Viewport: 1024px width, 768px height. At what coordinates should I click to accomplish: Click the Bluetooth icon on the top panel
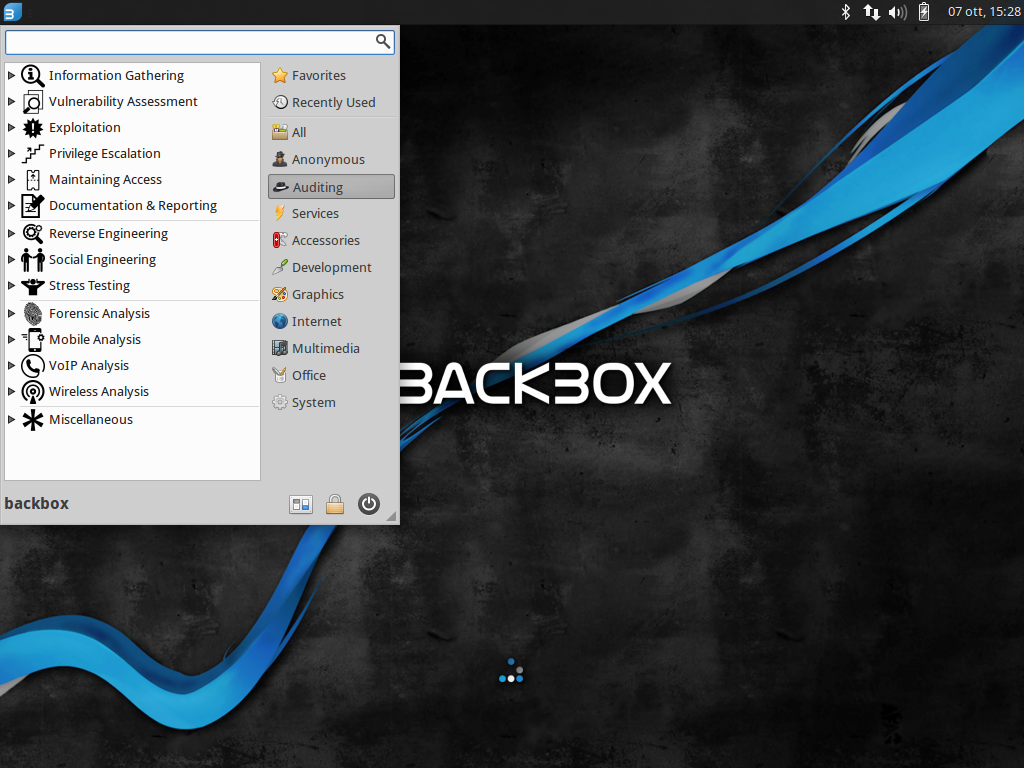(845, 12)
